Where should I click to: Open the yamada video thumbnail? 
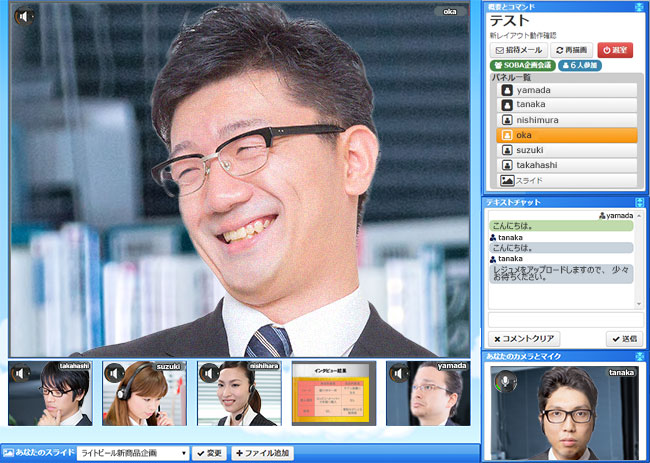428,393
